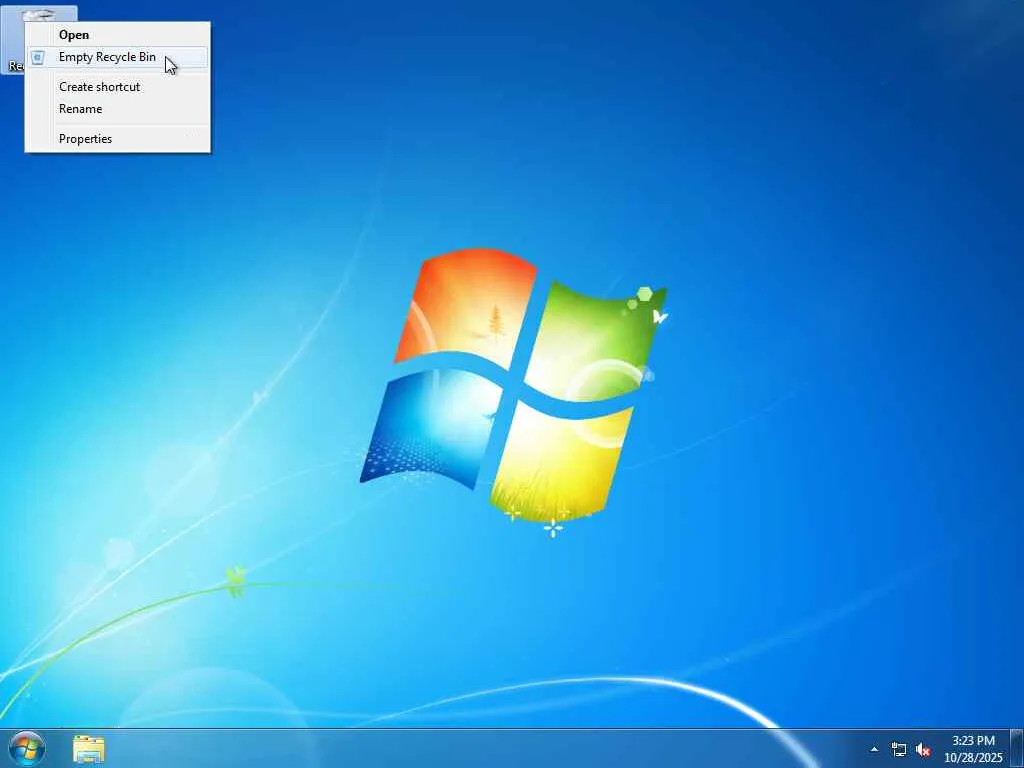Show hidden icons arrow in system tray
Screen dimensions: 1024x768
pyautogui.click(x=874, y=749)
